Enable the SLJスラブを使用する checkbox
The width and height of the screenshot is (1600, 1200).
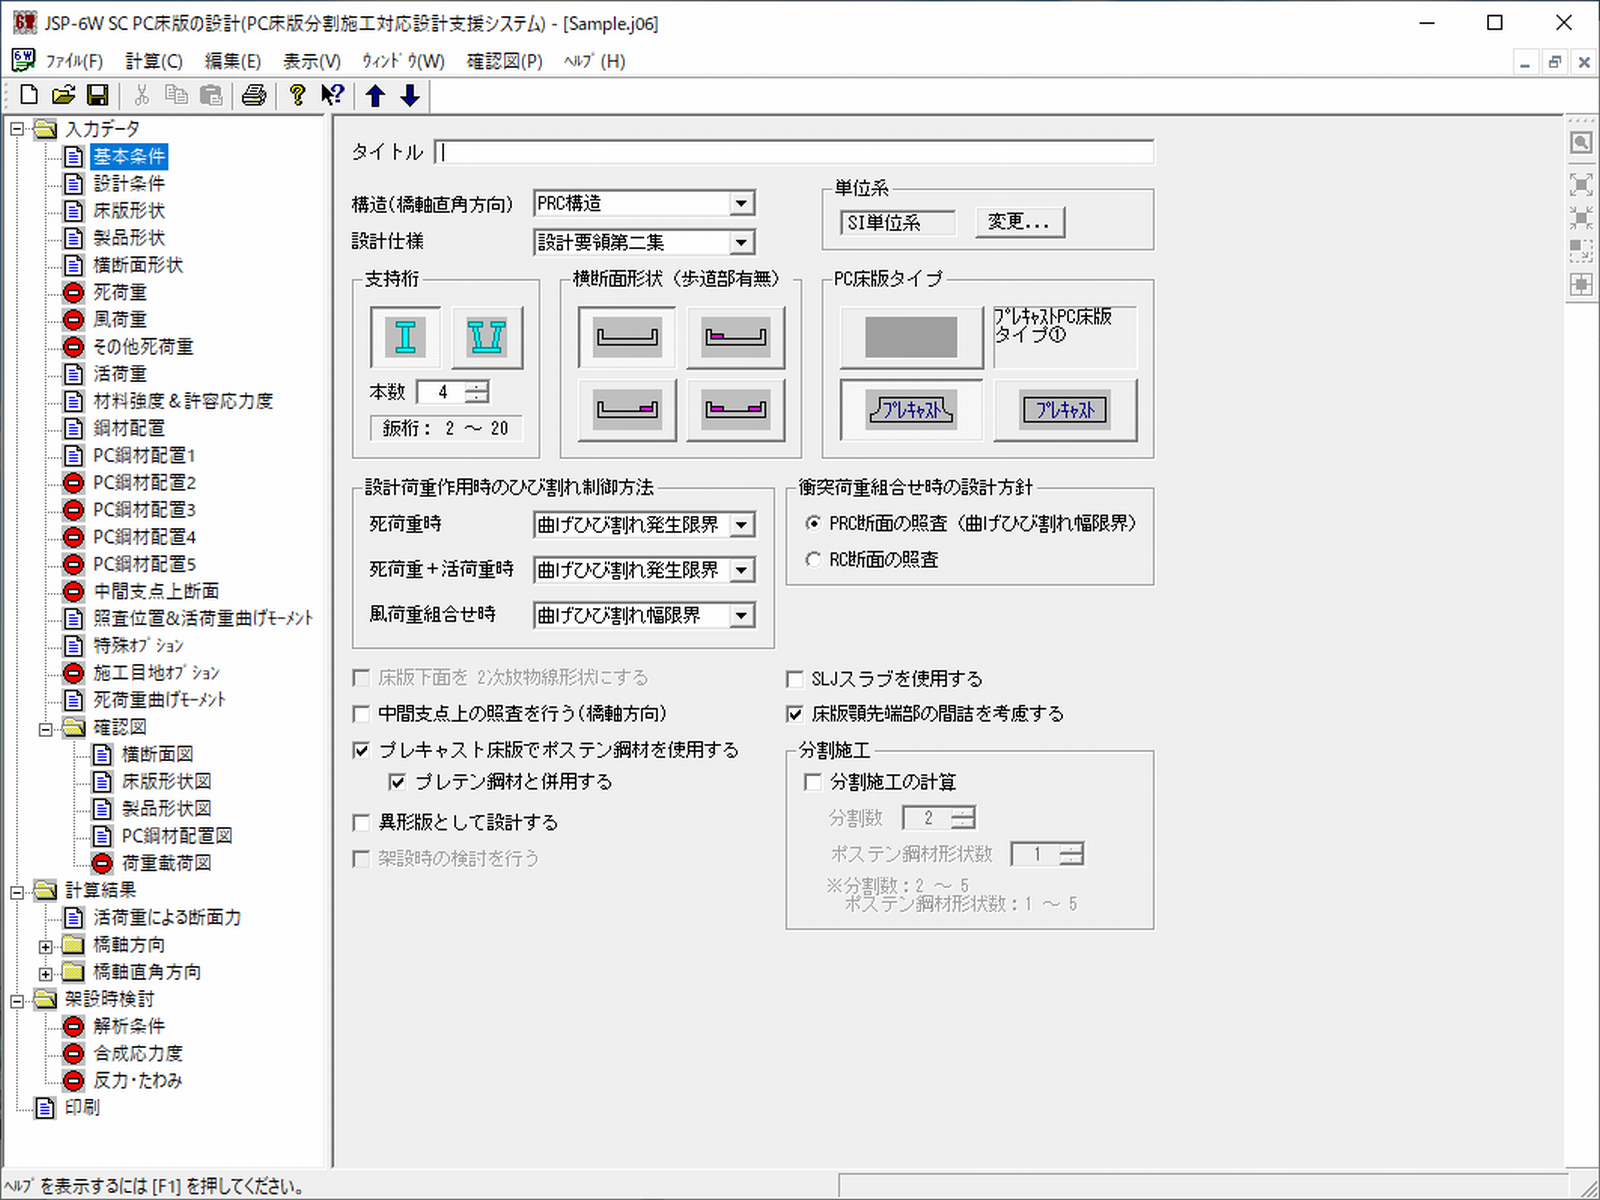point(796,680)
